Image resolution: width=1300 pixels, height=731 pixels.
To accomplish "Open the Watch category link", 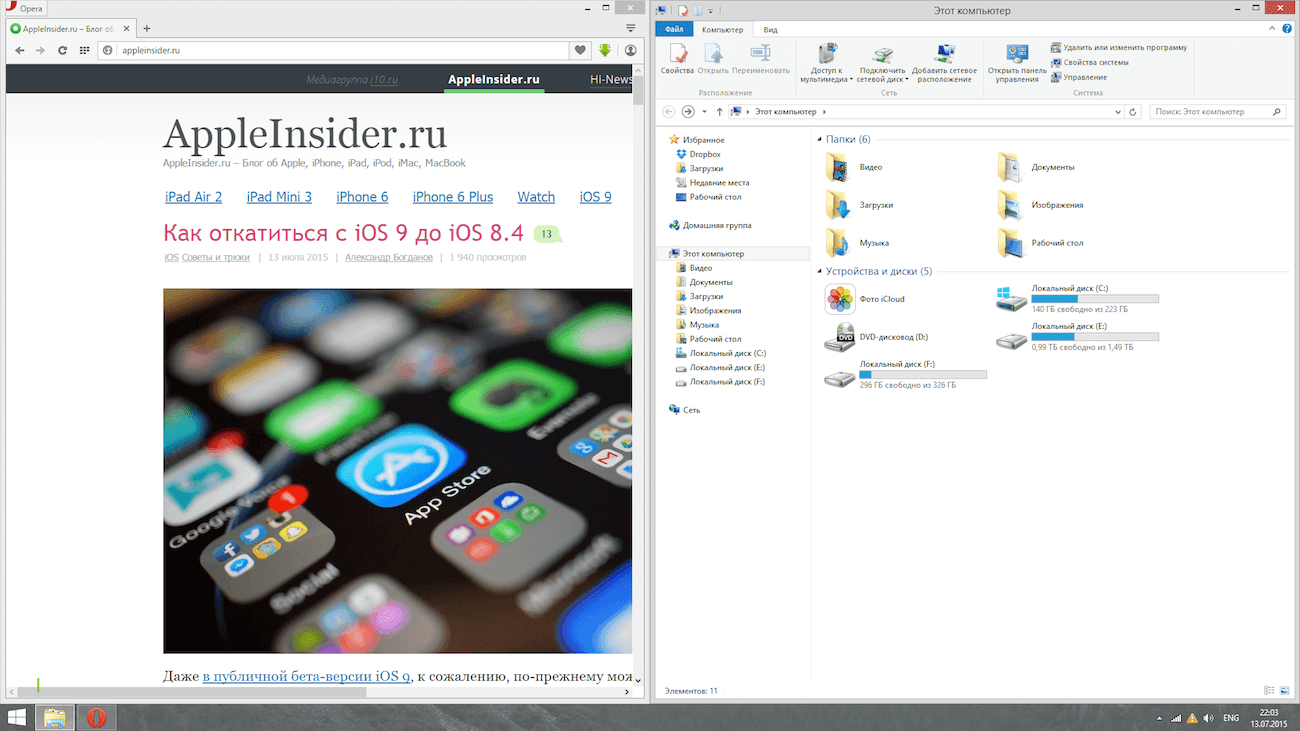I will point(536,197).
